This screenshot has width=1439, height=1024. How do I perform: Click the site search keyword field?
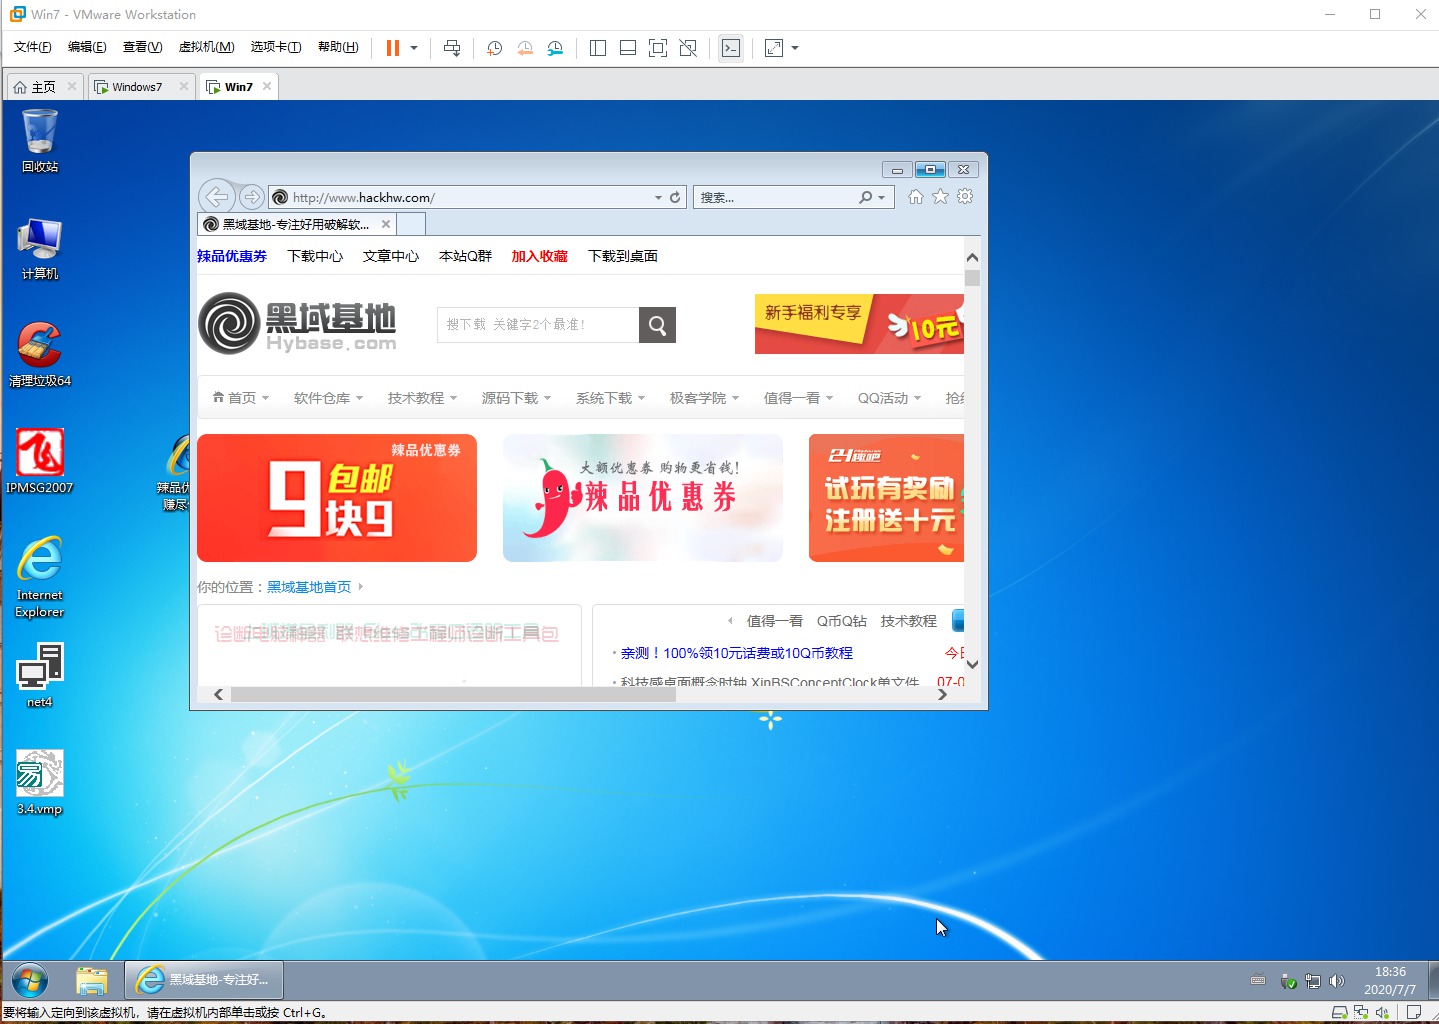pyautogui.click(x=538, y=325)
